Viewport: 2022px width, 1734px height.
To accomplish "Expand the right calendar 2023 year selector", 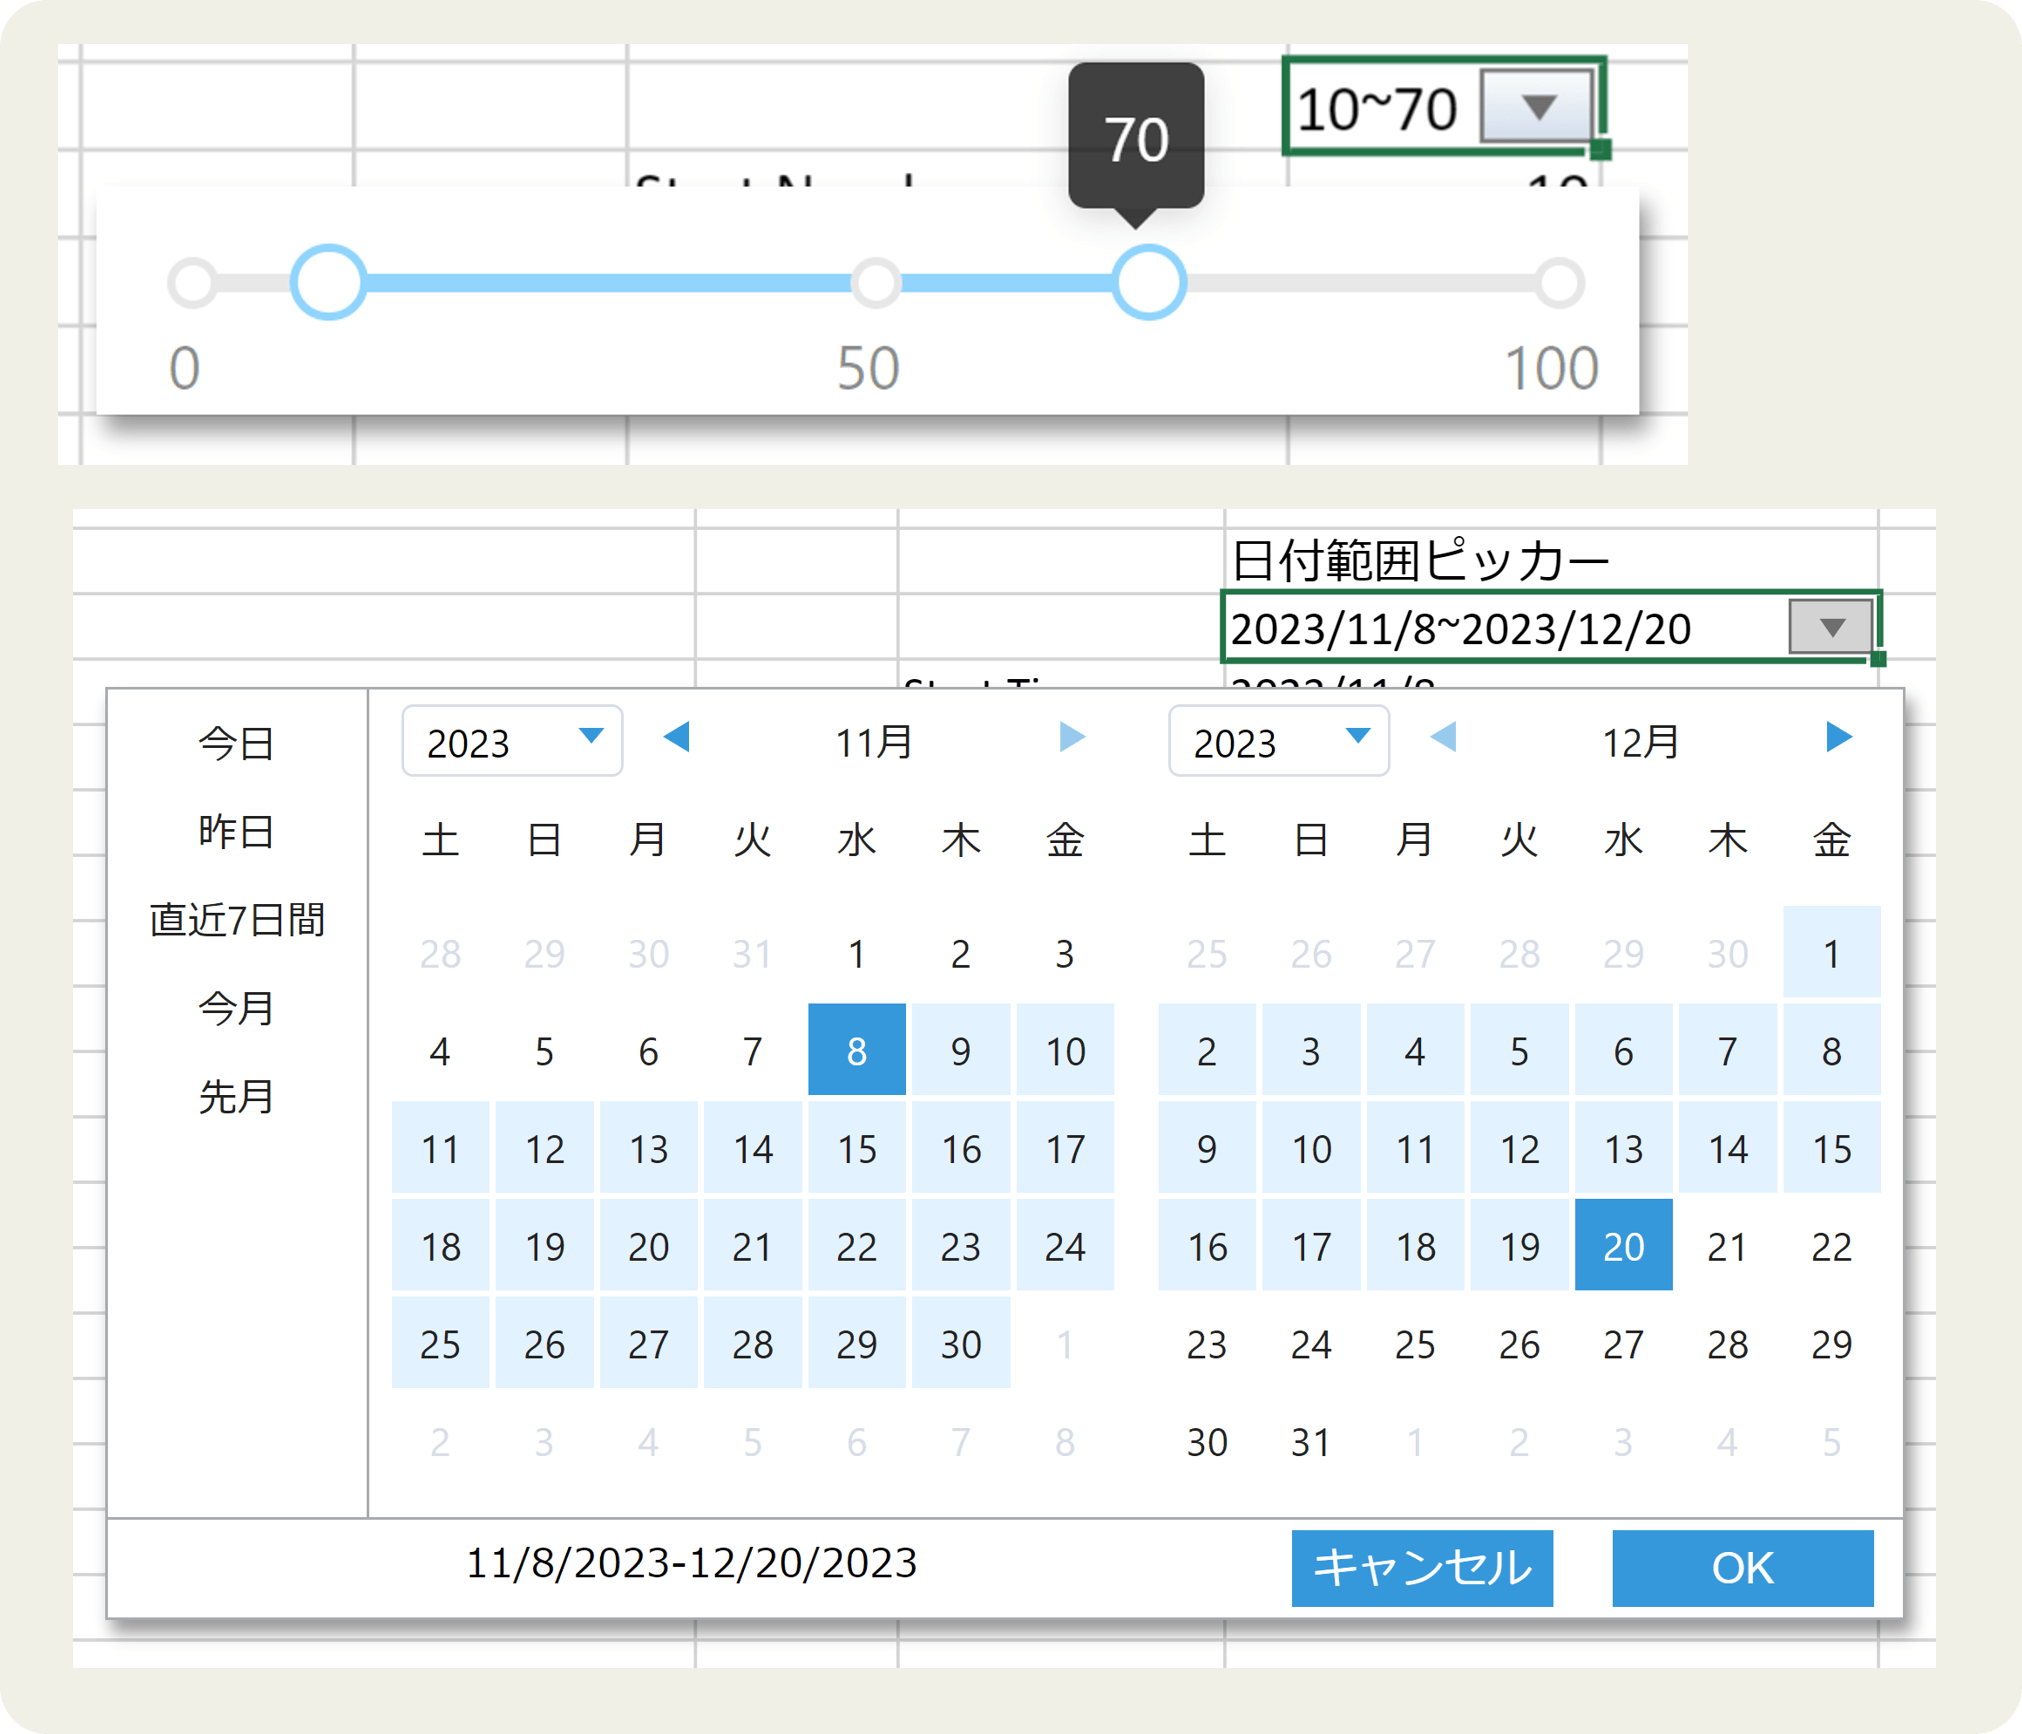I will click(1278, 741).
